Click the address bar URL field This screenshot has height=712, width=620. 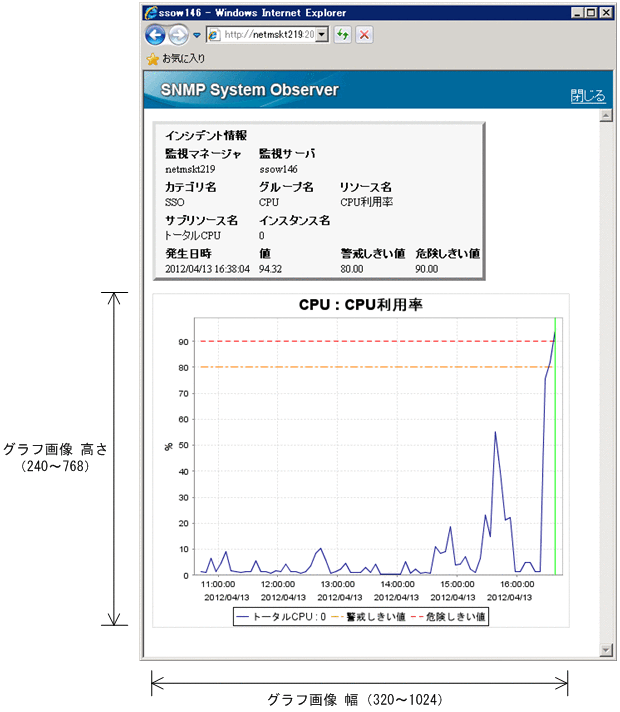[x=268, y=35]
